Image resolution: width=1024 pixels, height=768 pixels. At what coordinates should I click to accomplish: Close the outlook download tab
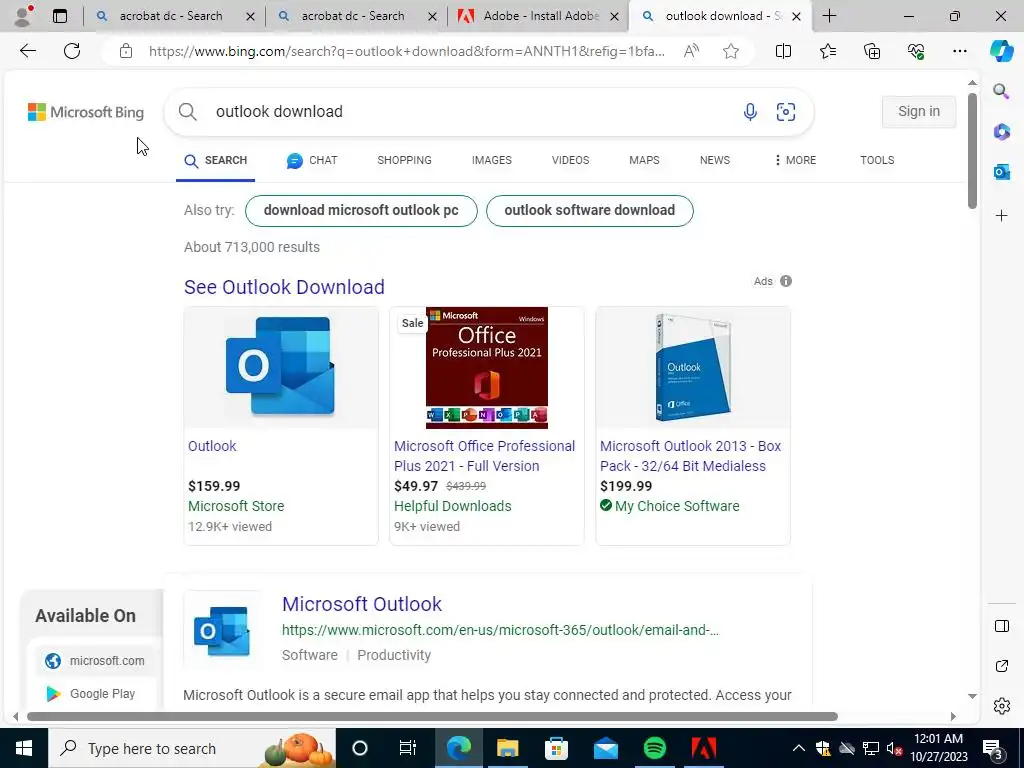click(x=796, y=16)
